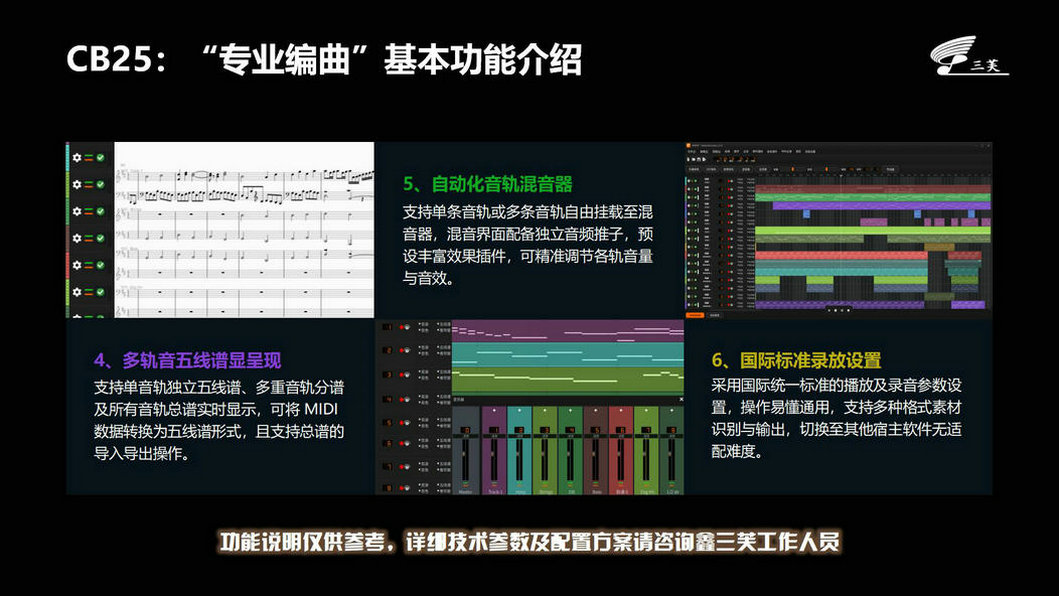
Task: Click the first page dot below DAW arrangement
Action: (x=829, y=310)
